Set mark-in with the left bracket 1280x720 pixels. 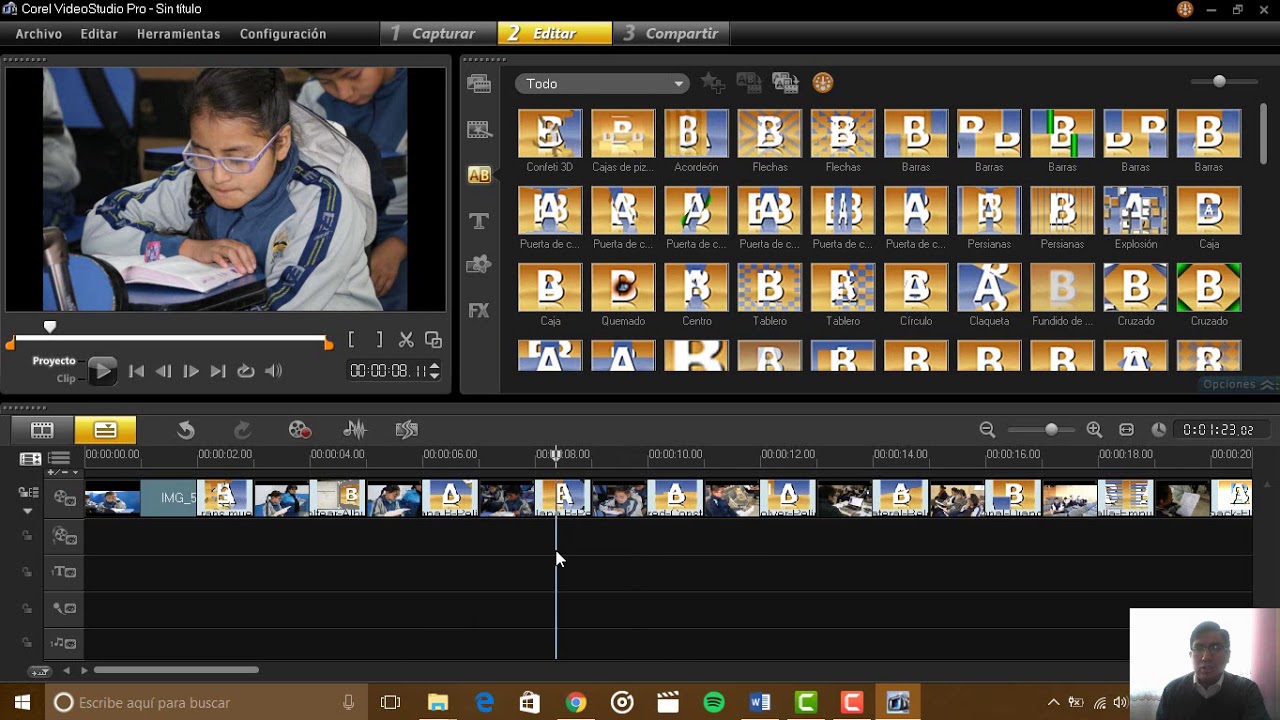pyautogui.click(x=351, y=340)
